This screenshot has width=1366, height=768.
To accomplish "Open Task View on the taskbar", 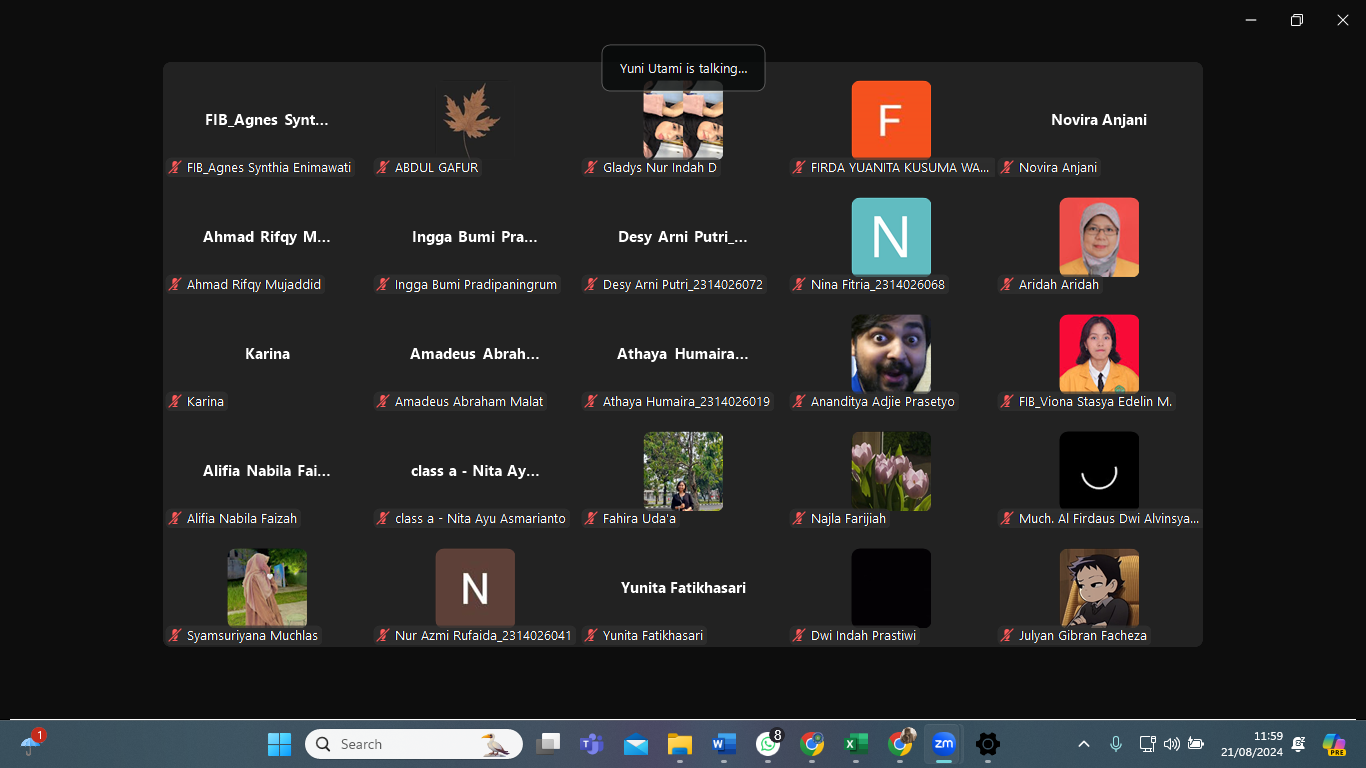I will click(x=548, y=744).
